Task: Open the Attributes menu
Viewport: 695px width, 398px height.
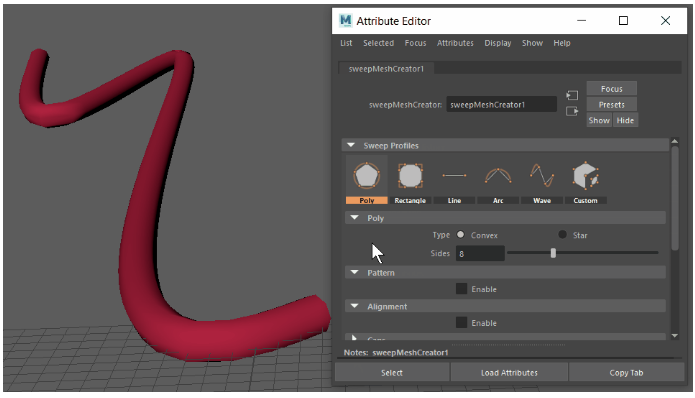Action: (455, 43)
